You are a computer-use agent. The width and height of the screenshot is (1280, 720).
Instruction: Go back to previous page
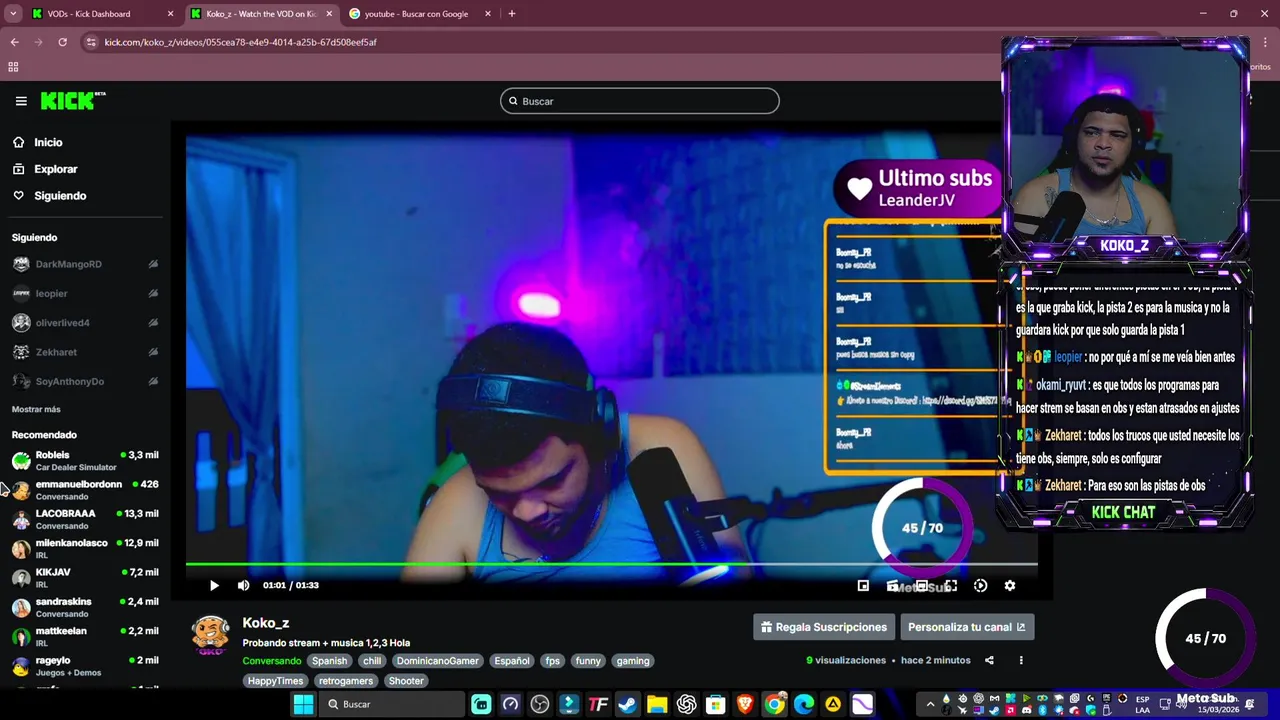(14, 42)
